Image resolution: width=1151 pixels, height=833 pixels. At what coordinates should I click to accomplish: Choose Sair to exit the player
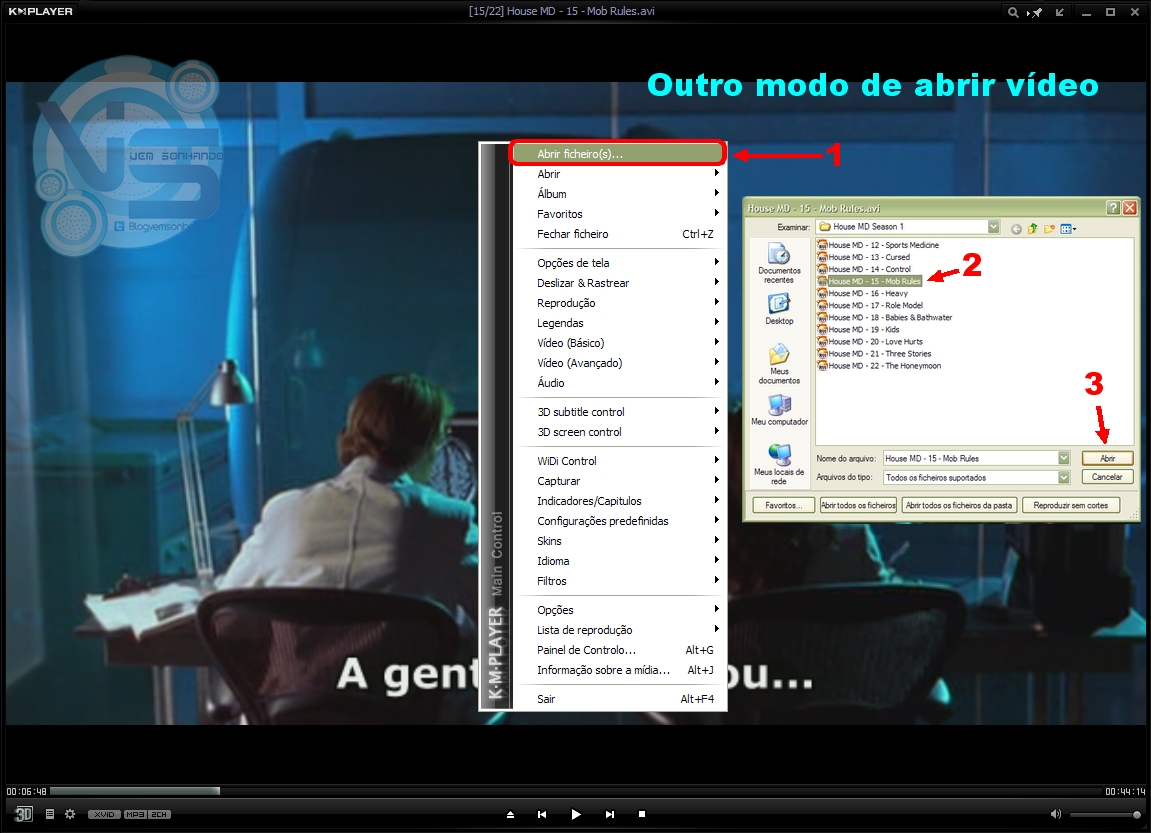pos(621,699)
